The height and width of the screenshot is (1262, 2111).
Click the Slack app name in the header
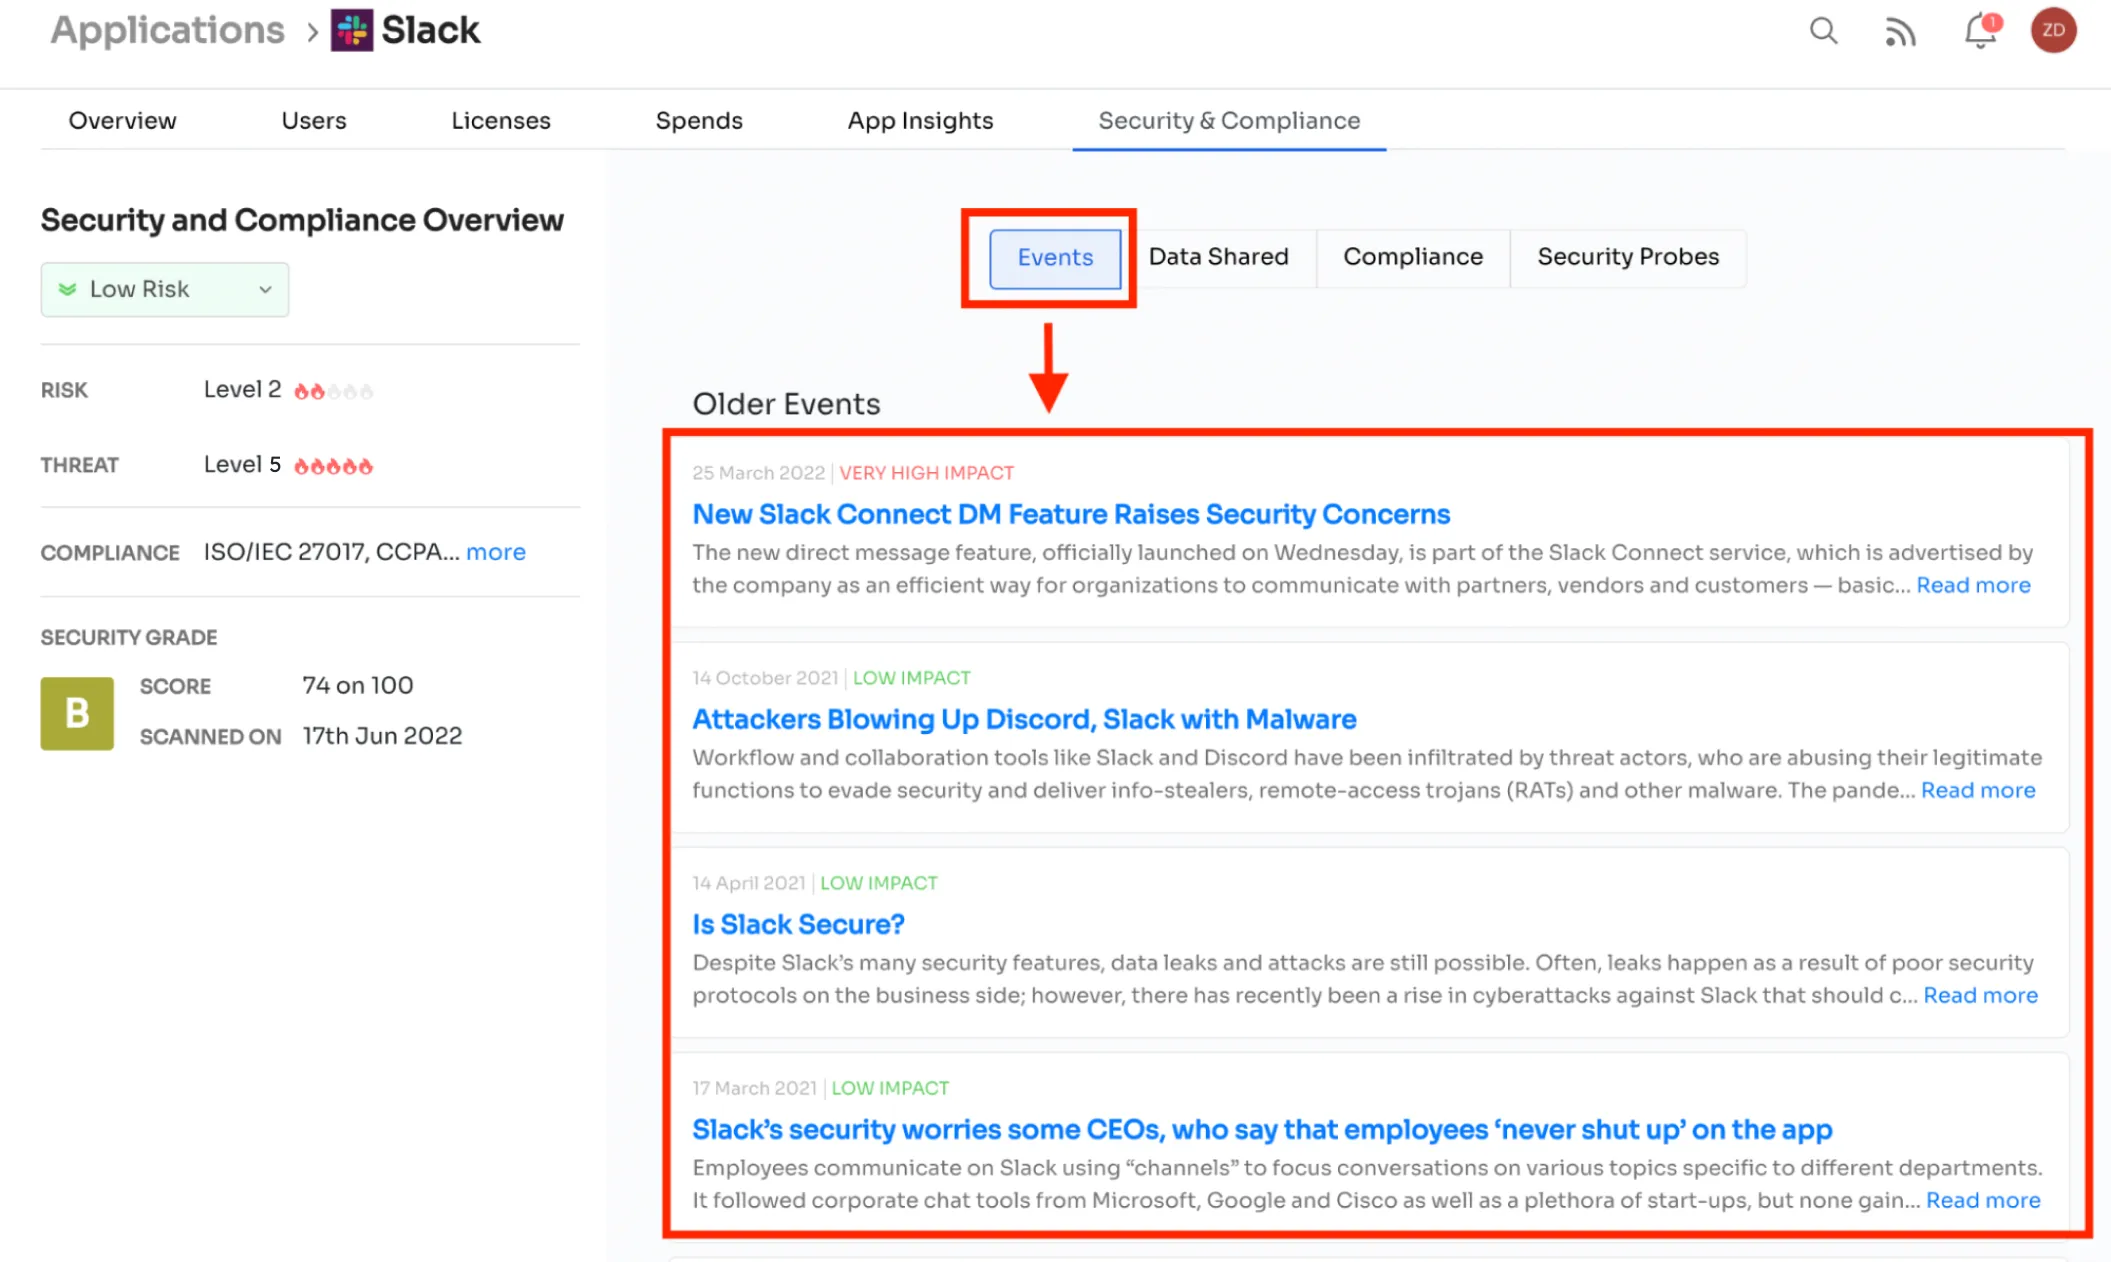click(430, 30)
